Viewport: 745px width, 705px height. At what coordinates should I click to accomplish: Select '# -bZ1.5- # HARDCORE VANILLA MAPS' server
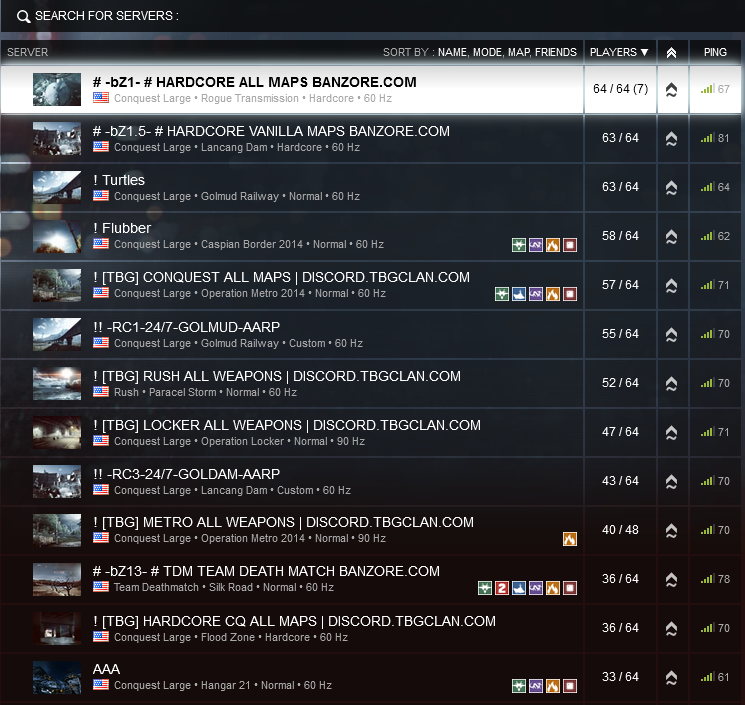tap(271, 131)
